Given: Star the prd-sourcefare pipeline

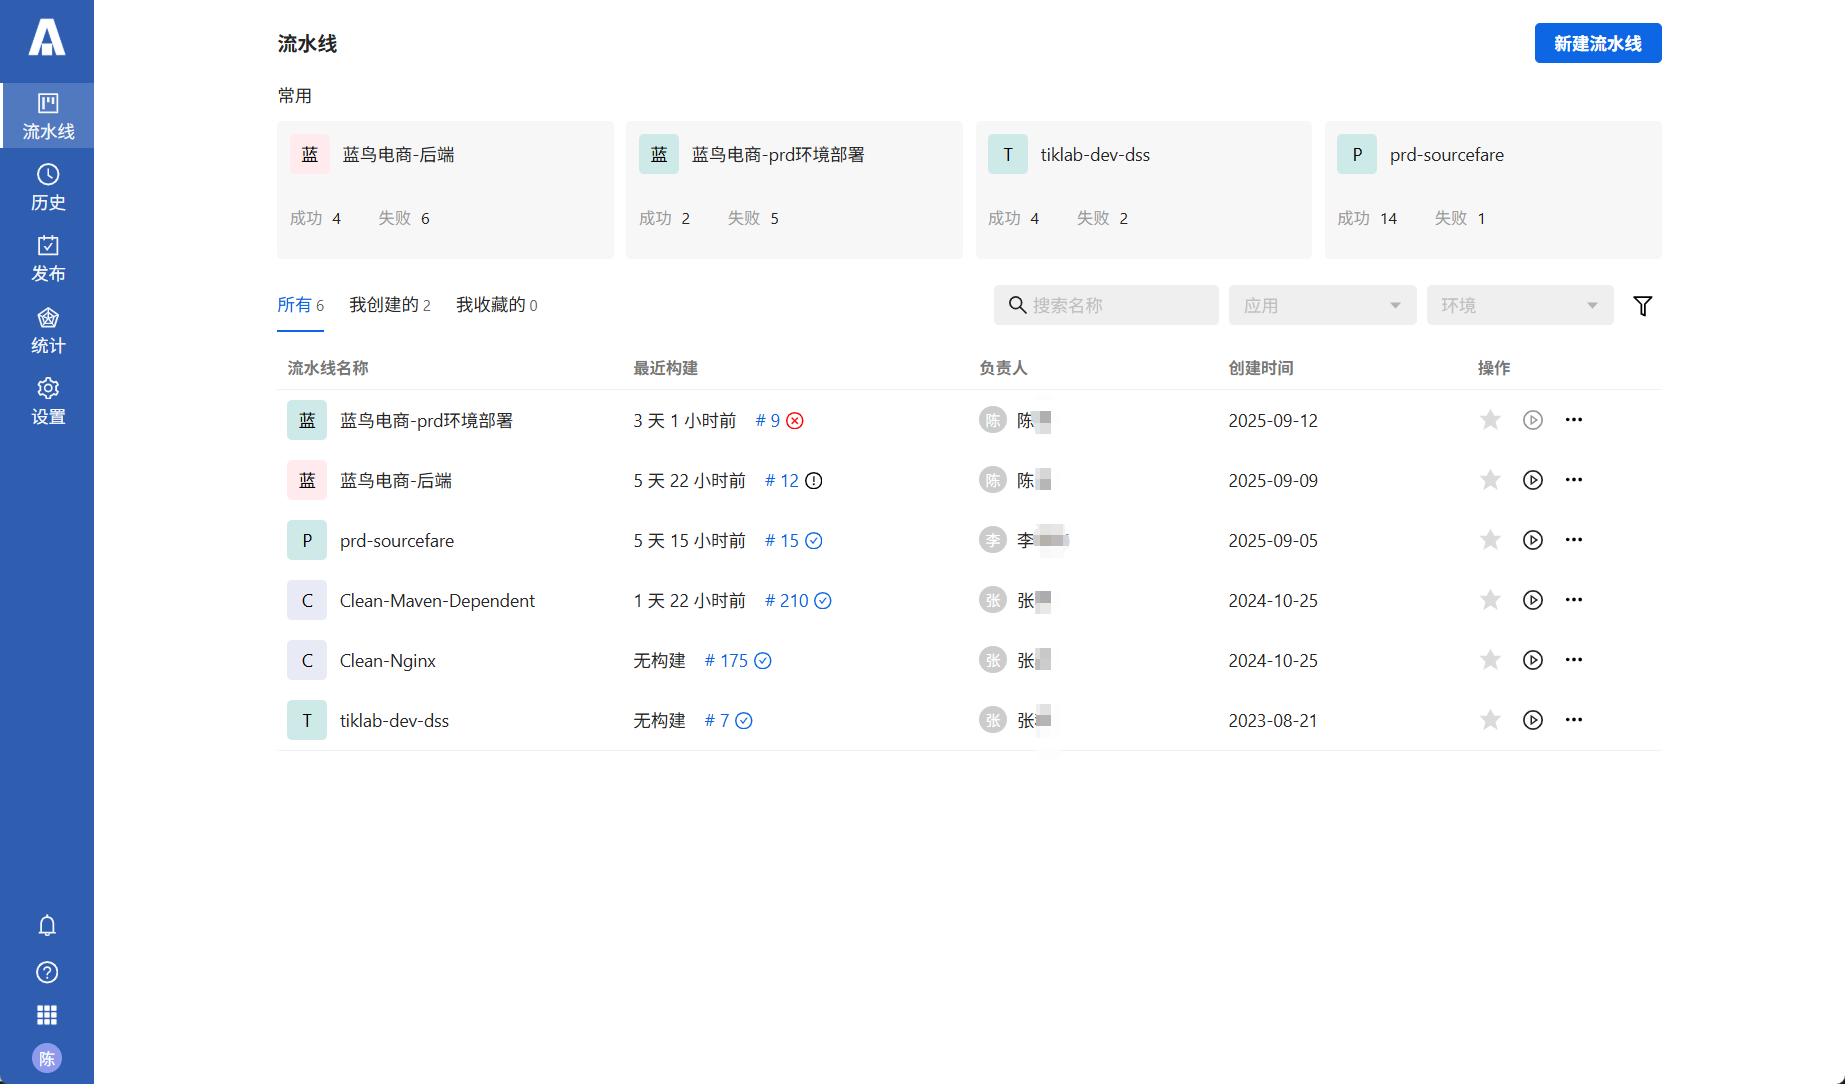Looking at the screenshot, I should [x=1490, y=540].
